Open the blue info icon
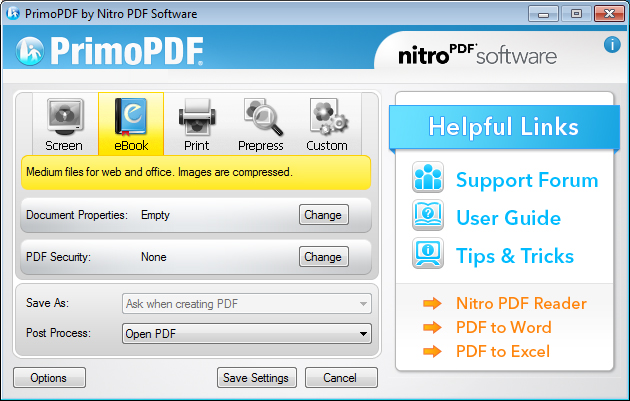The height and width of the screenshot is (401, 630). click(x=612, y=44)
